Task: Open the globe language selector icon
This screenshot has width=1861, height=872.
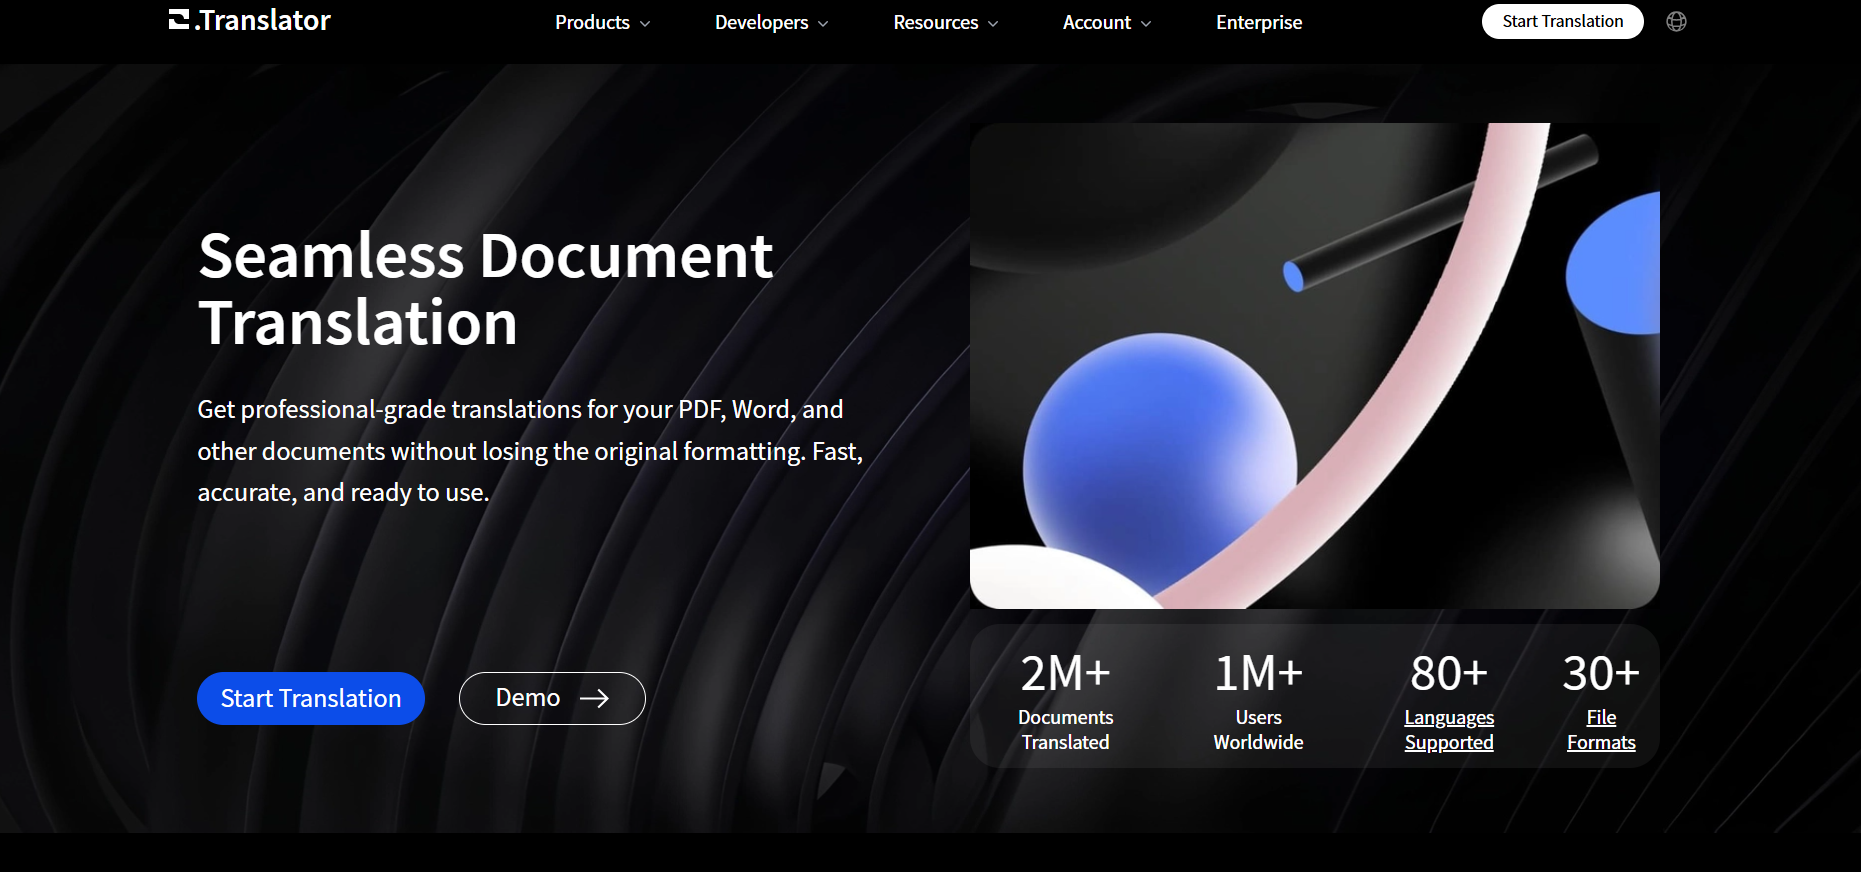Action: point(1677,22)
